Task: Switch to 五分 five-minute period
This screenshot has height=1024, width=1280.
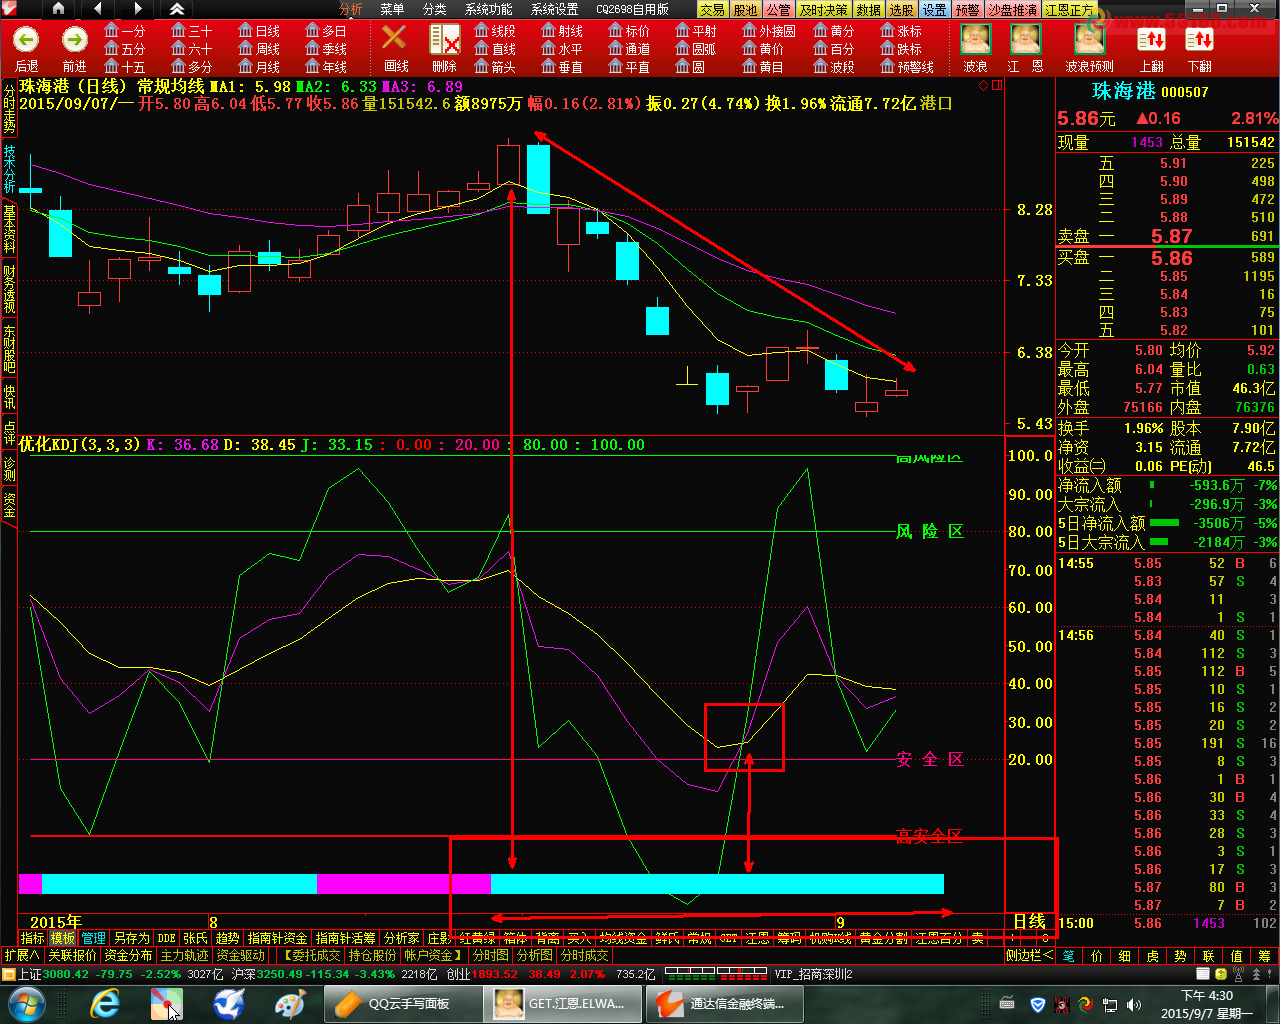Action: (125, 49)
